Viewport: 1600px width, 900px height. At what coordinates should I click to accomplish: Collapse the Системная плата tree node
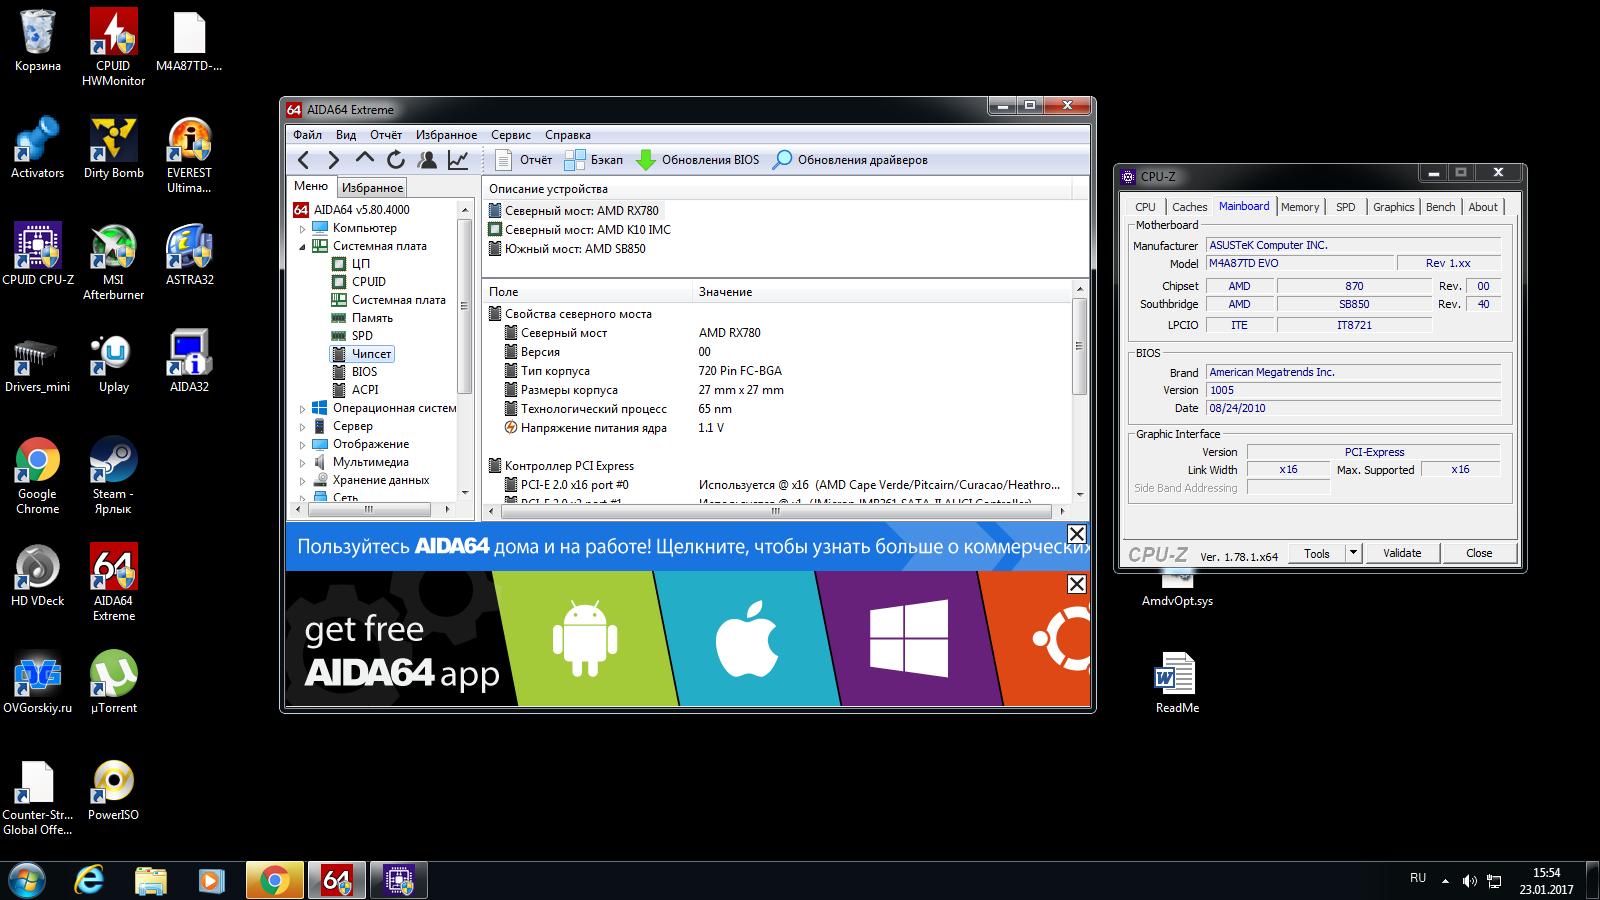pos(302,246)
